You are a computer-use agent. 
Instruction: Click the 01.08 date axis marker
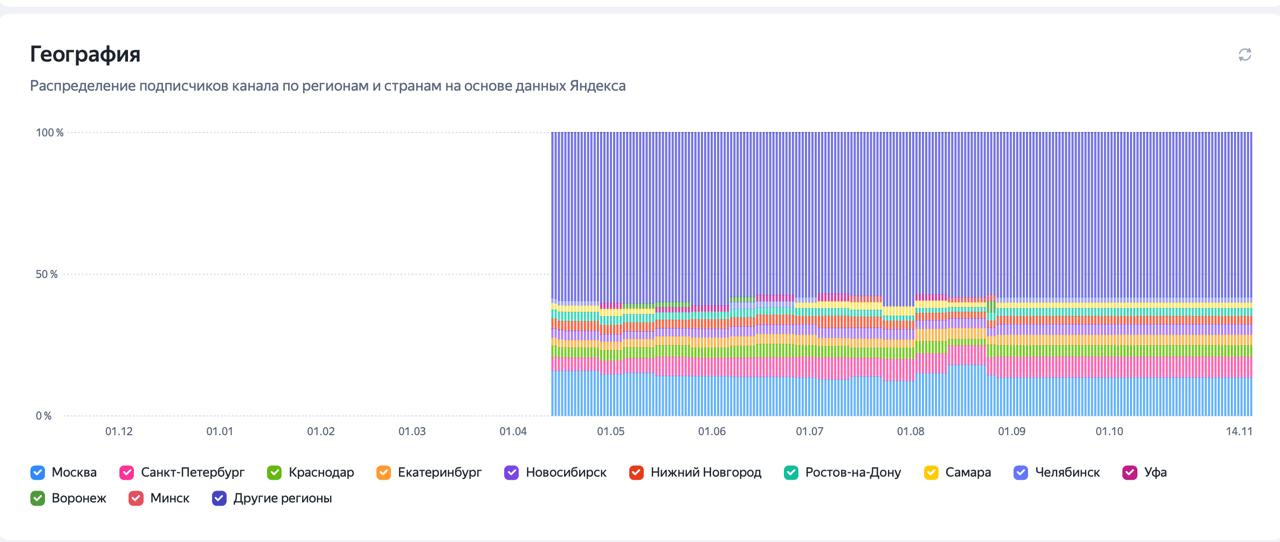coord(910,431)
